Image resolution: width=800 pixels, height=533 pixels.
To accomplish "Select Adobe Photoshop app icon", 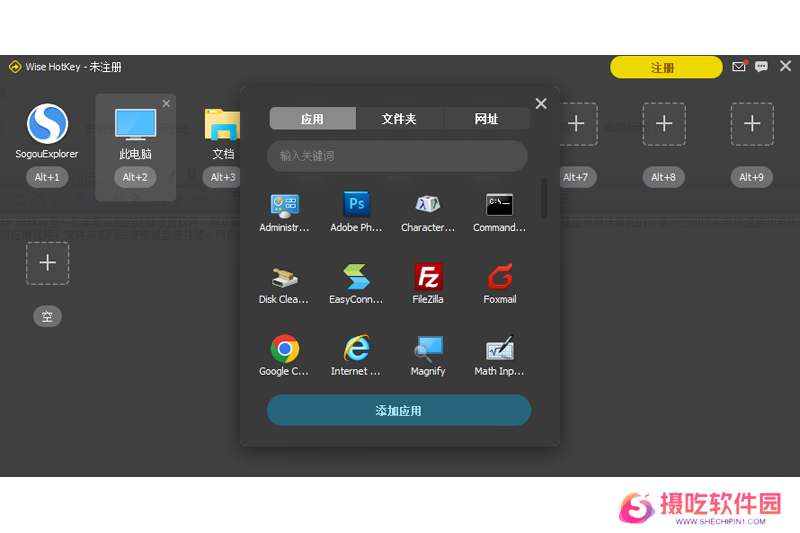I will (x=356, y=205).
